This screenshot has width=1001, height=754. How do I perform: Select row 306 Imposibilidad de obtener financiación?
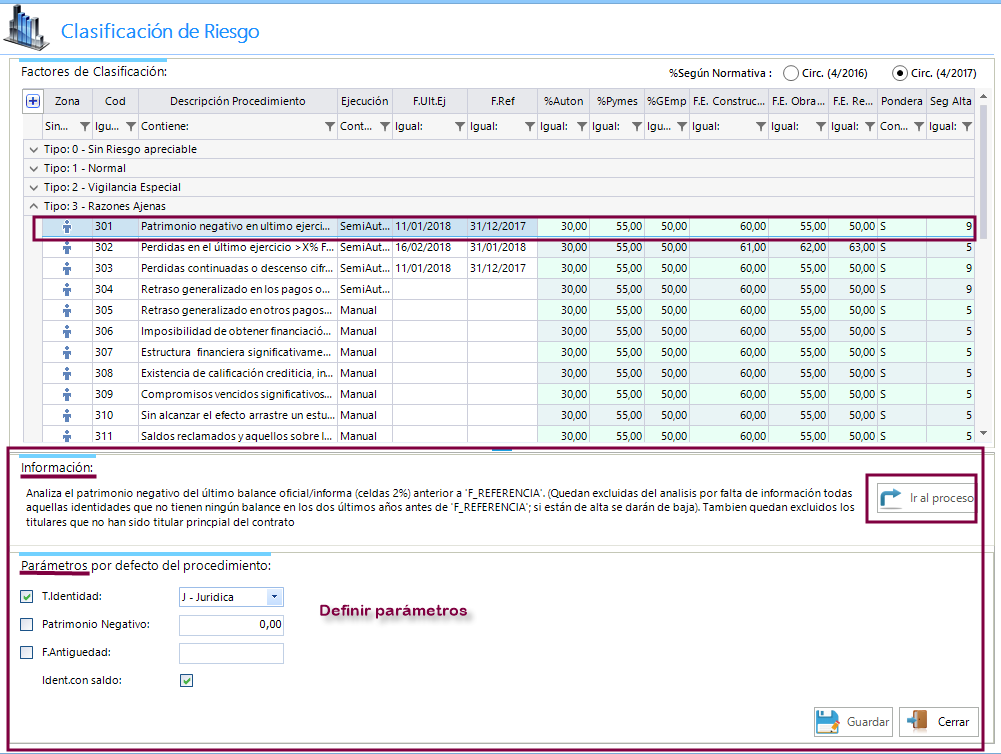tap(508, 332)
